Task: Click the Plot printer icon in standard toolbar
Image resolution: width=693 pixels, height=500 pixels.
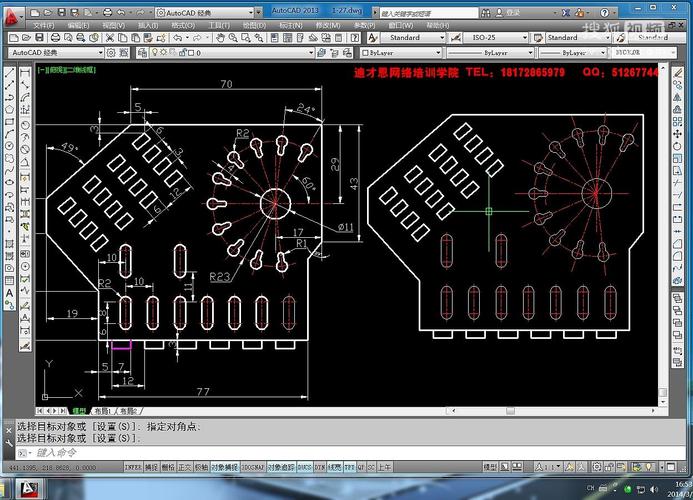Action: click(x=55, y=38)
